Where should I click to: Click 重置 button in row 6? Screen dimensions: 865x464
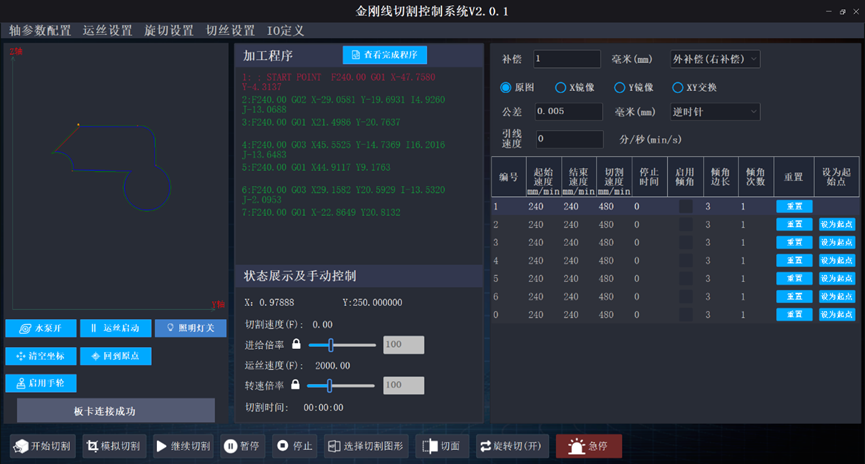coord(794,296)
